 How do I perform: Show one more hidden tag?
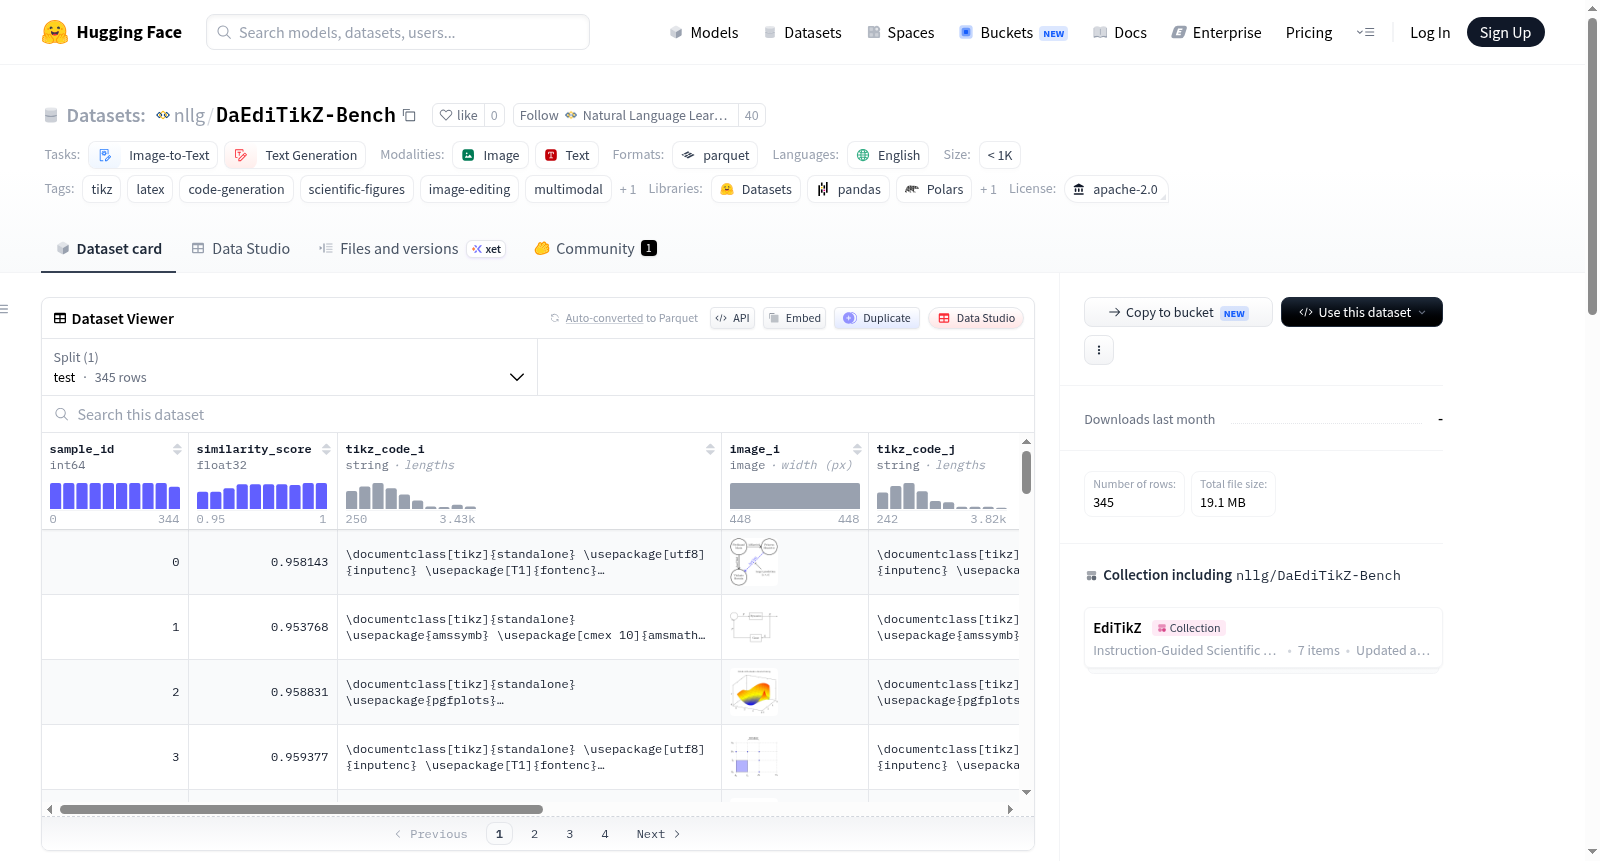click(628, 189)
